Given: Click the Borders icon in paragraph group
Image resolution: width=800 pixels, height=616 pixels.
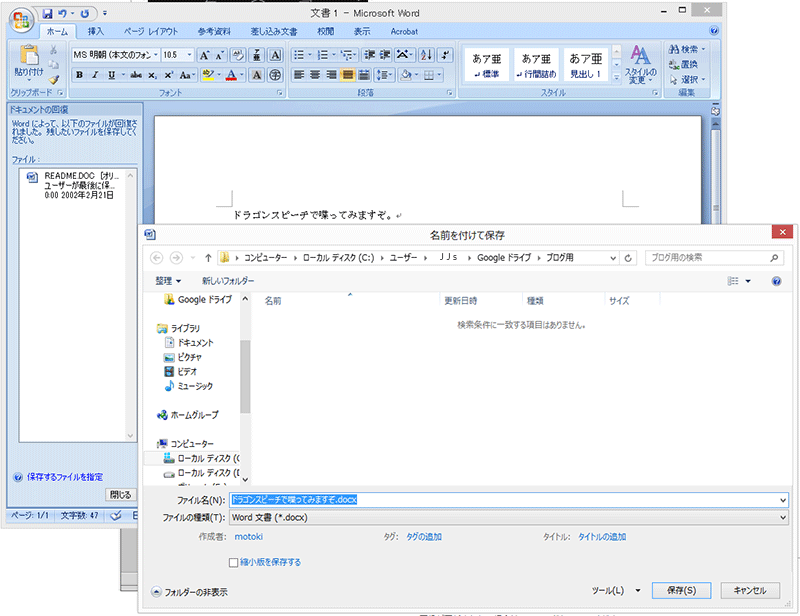Looking at the screenshot, I should tap(429, 75).
